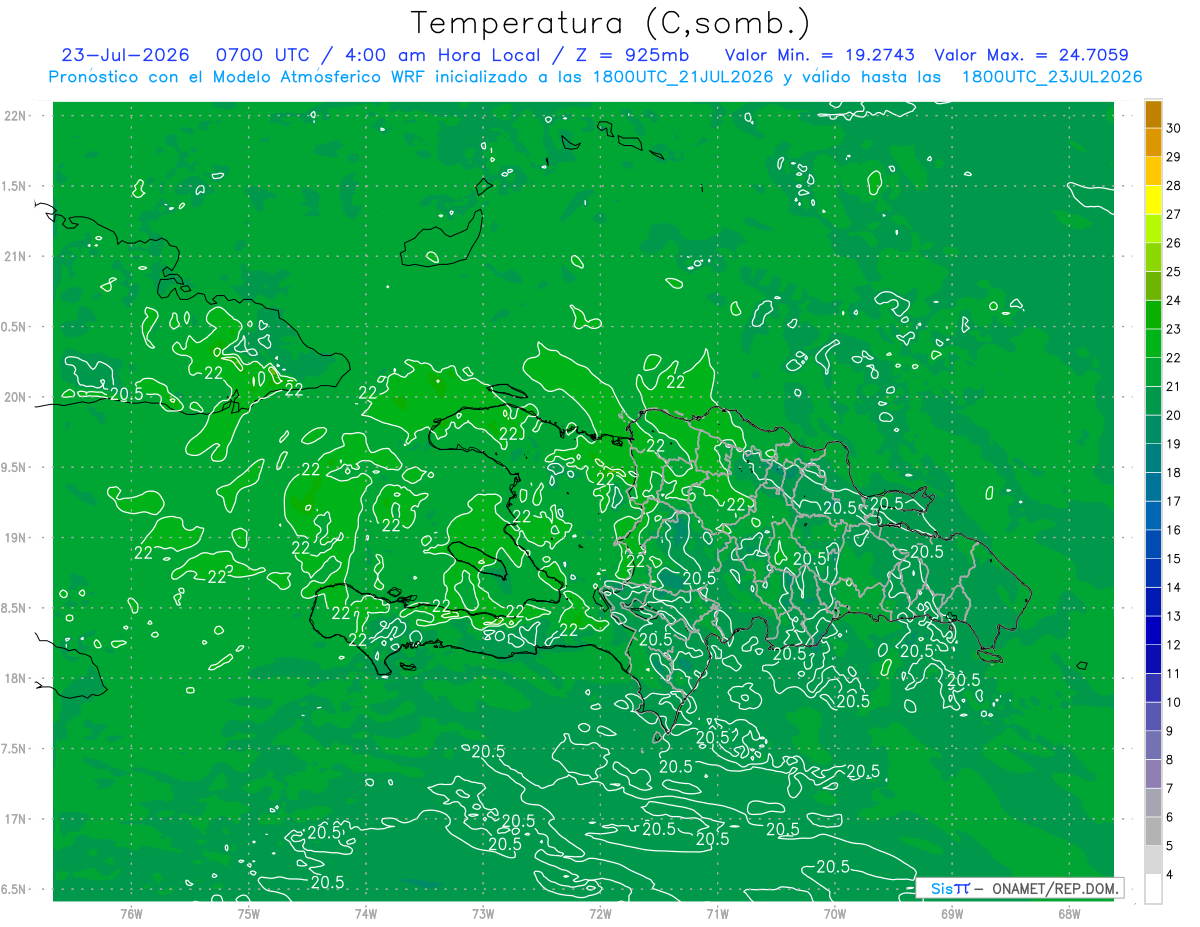This screenshot has height=927, width=1200.
Task: Click the '74W' longitude label
Action: tap(365, 913)
